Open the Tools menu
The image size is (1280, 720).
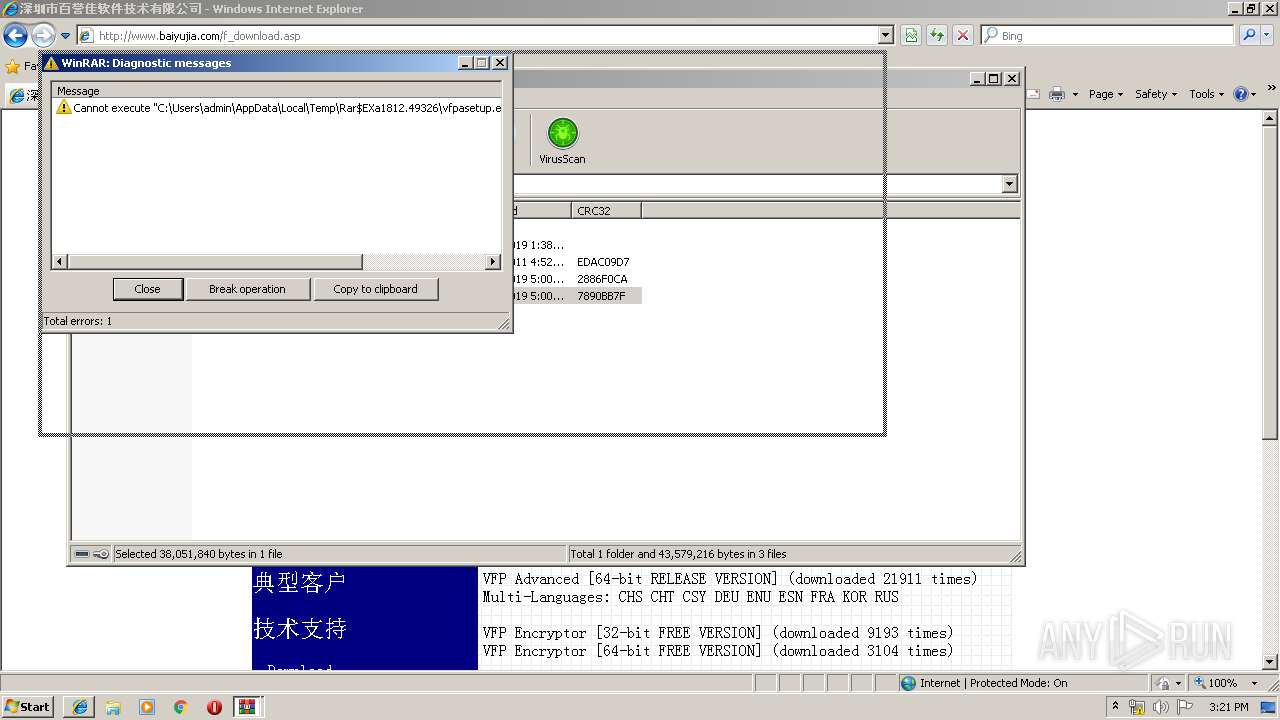coord(1207,94)
